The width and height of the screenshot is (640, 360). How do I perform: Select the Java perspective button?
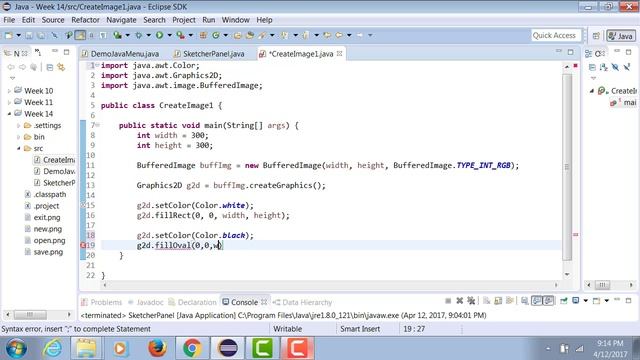(620, 36)
